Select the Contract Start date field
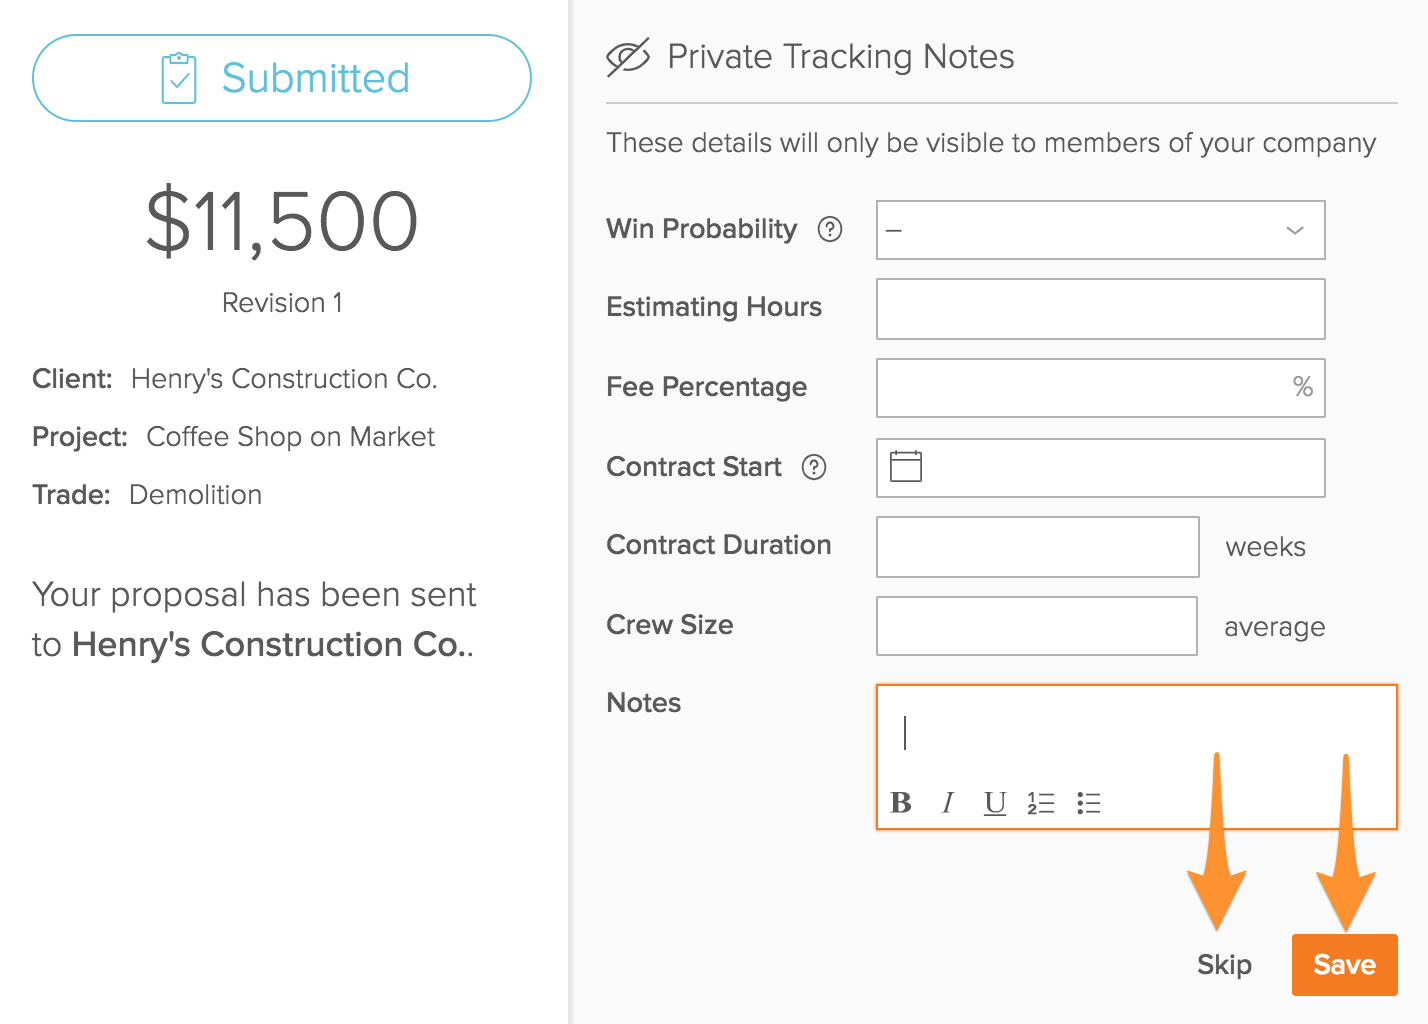Image resolution: width=1428 pixels, height=1024 pixels. click(x=1120, y=468)
